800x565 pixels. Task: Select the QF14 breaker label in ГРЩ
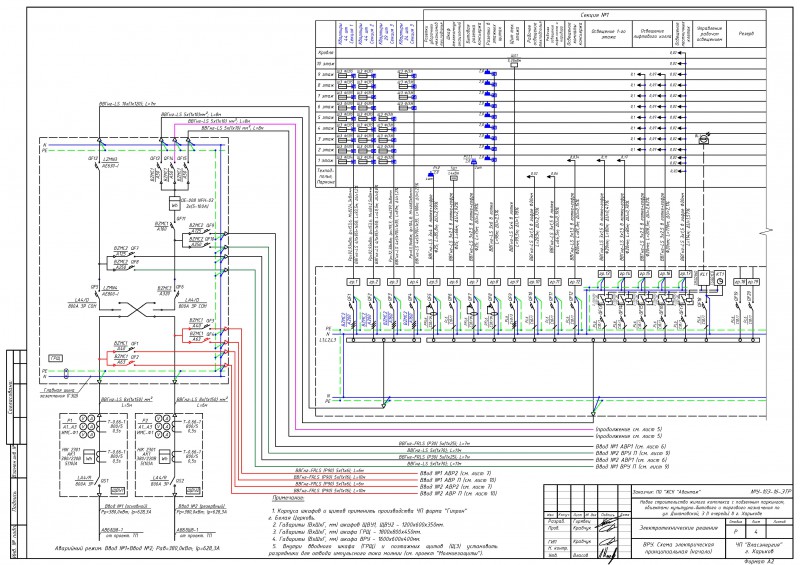[x=168, y=159]
